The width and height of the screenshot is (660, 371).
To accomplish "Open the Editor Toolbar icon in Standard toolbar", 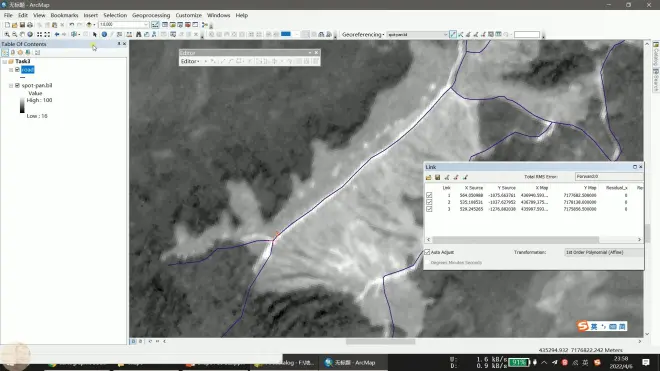I will click(155, 25).
